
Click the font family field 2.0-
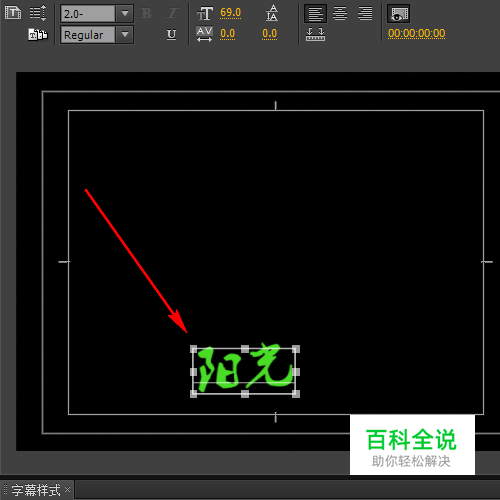(x=88, y=14)
